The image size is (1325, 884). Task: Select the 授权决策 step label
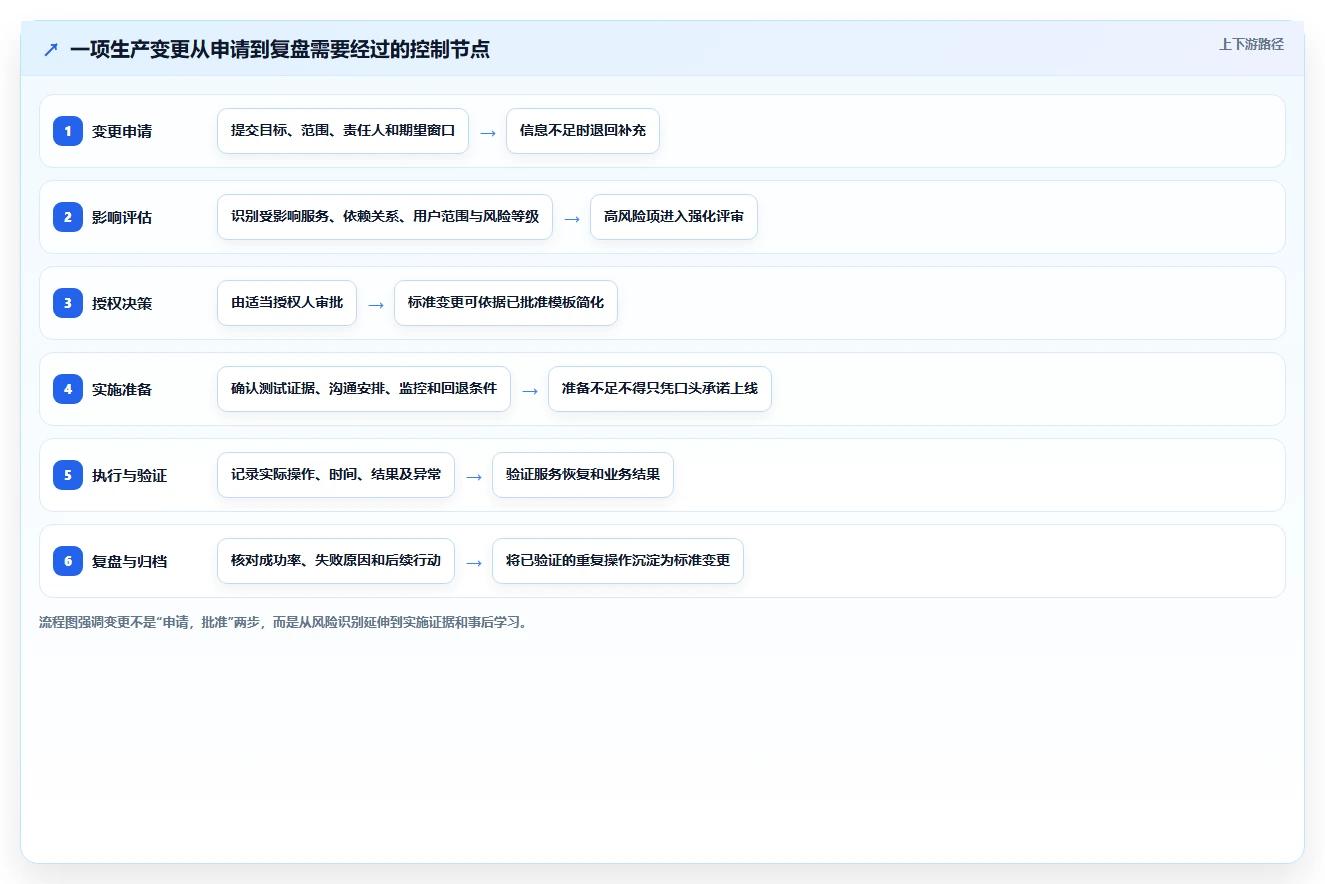point(122,303)
